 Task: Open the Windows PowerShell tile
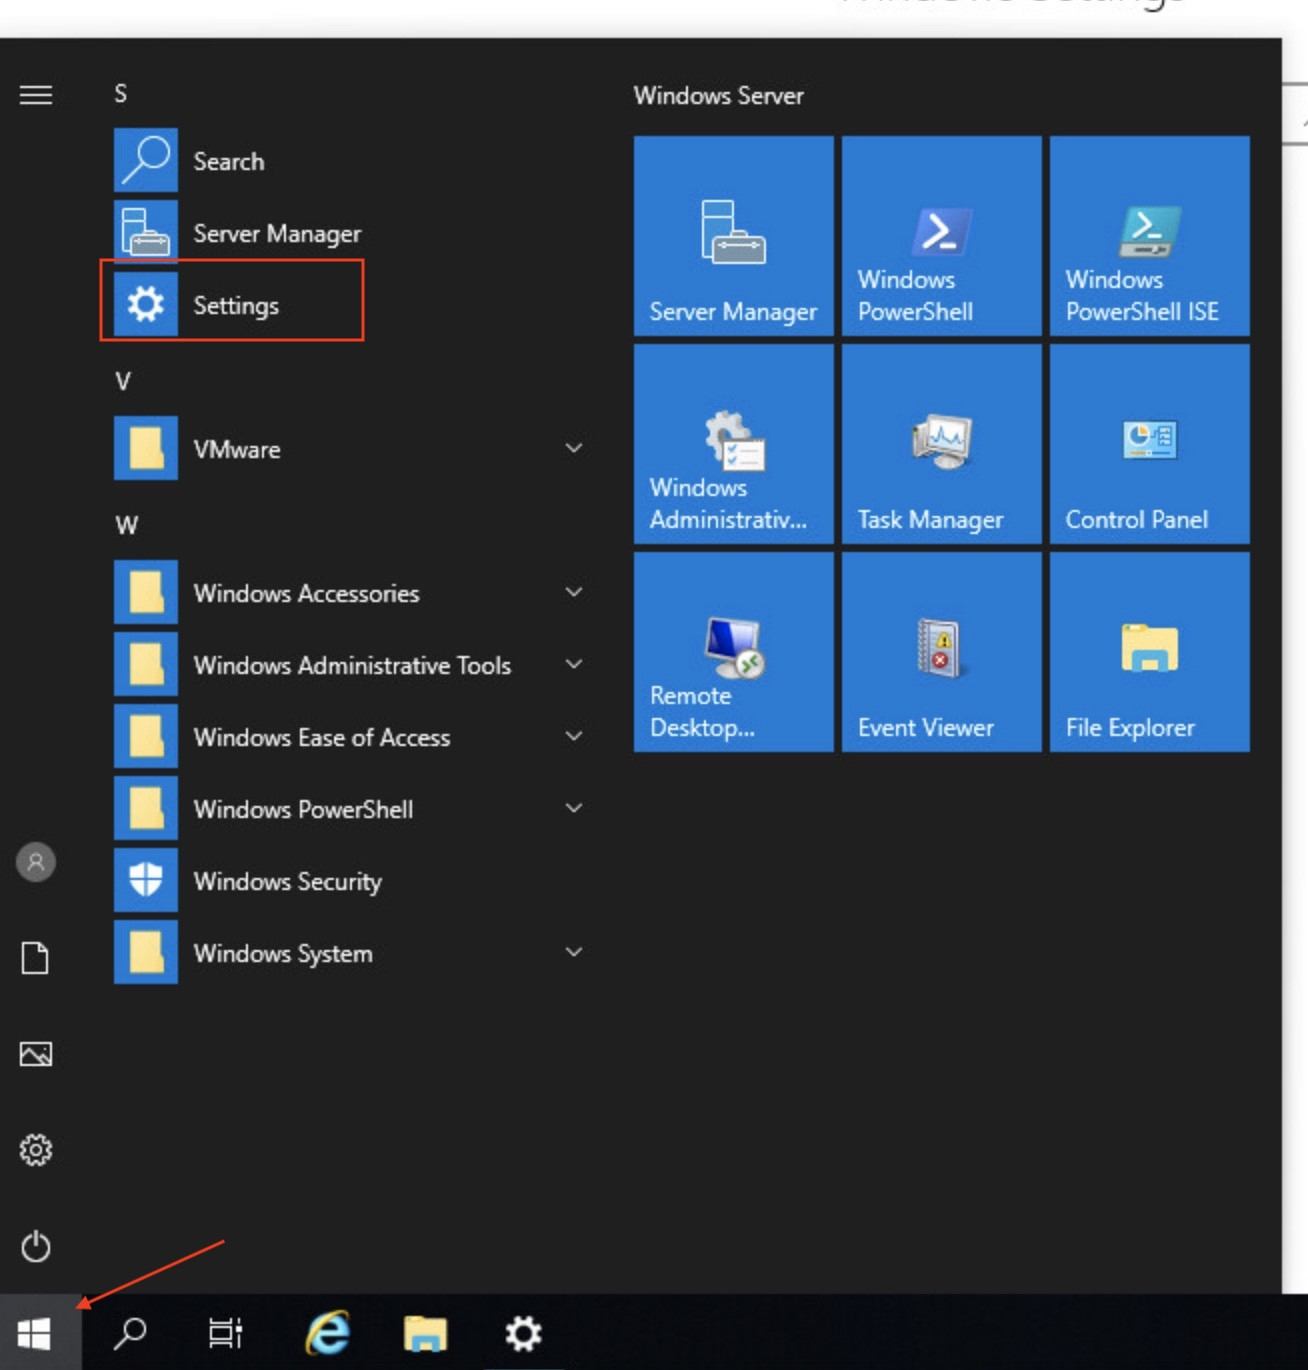940,236
